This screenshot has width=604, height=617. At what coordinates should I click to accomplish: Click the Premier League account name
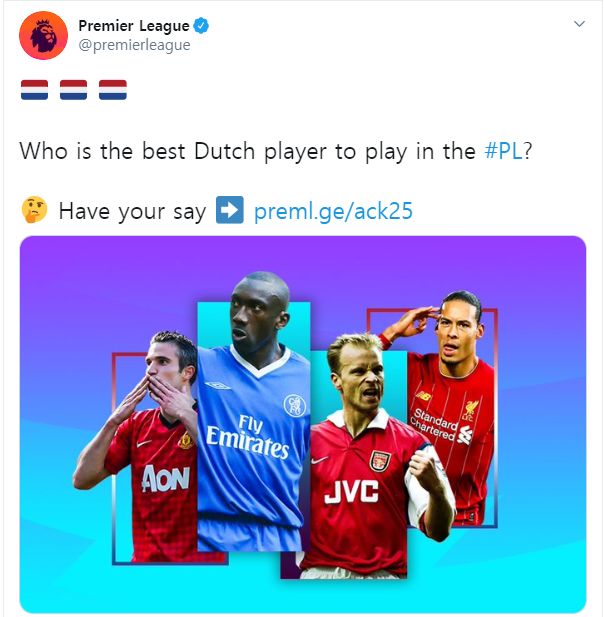(x=134, y=26)
